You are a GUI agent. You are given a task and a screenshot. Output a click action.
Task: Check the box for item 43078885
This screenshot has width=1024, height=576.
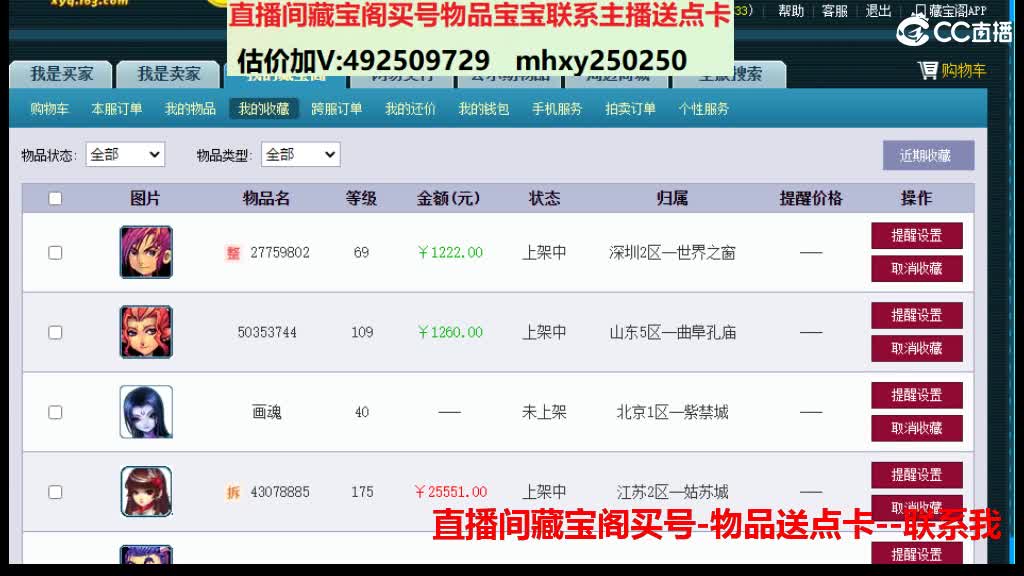click(x=56, y=492)
